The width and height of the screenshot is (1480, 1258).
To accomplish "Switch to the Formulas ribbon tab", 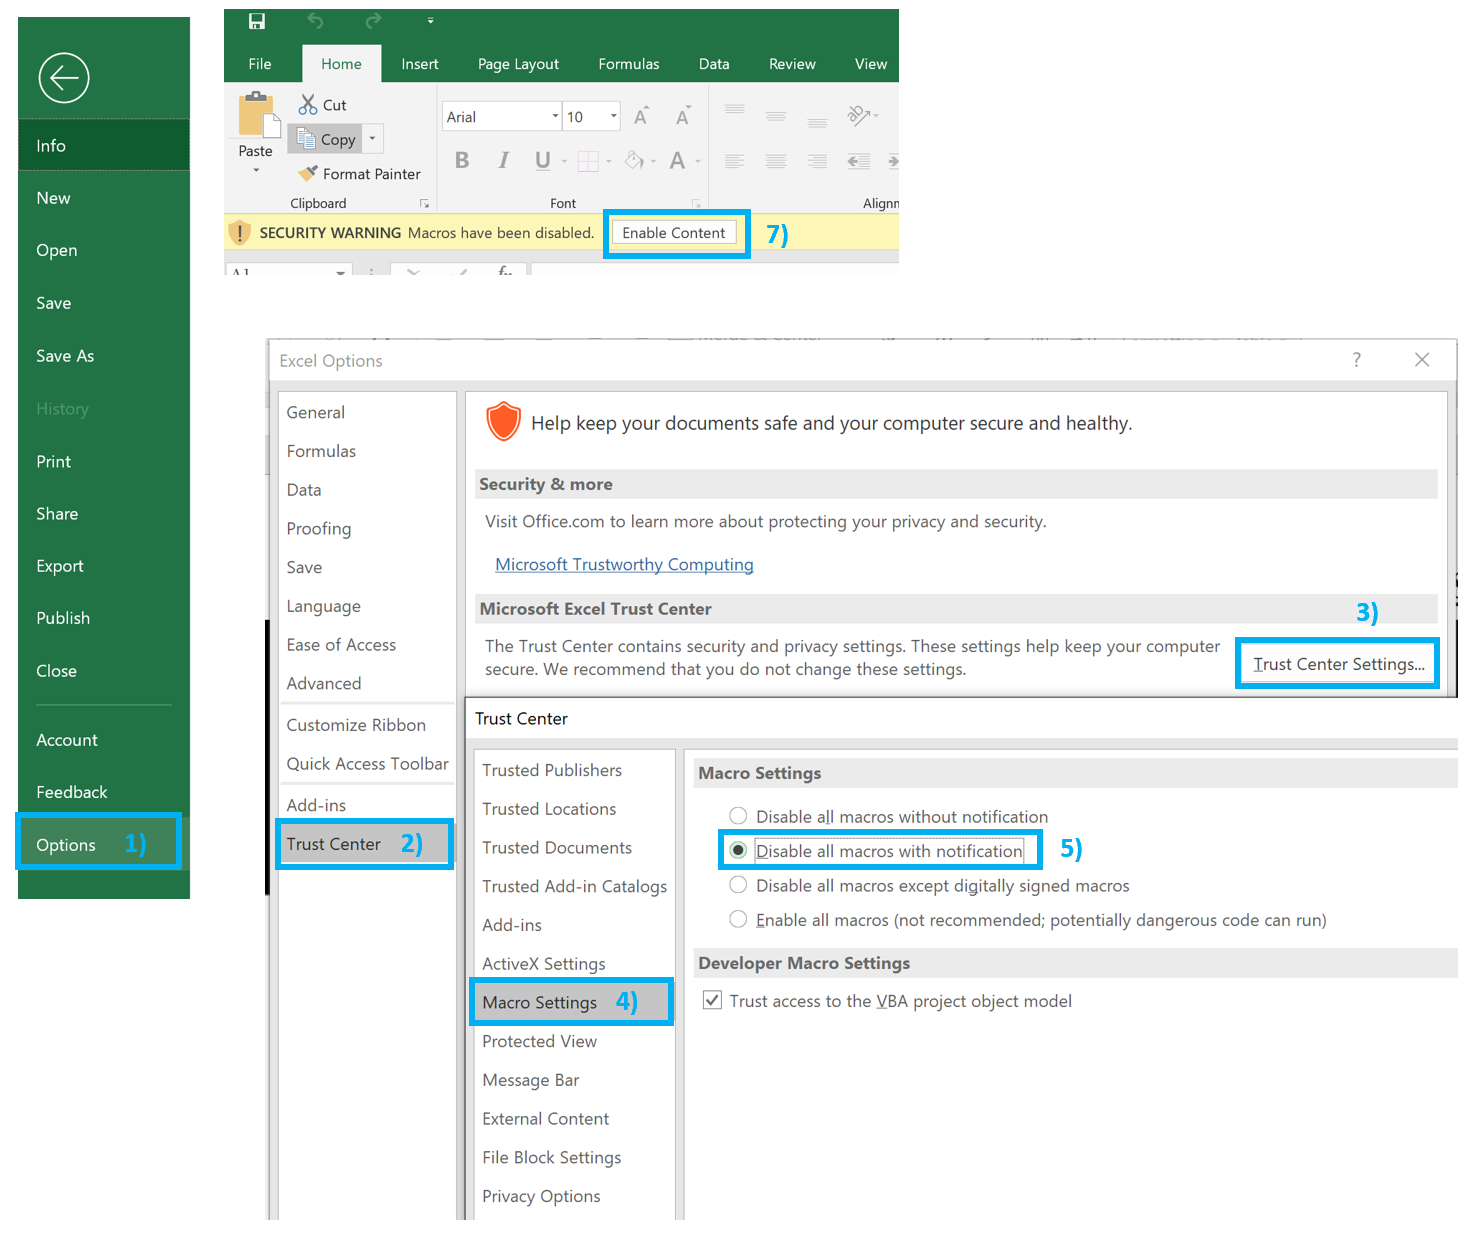I will coord(629,64).
